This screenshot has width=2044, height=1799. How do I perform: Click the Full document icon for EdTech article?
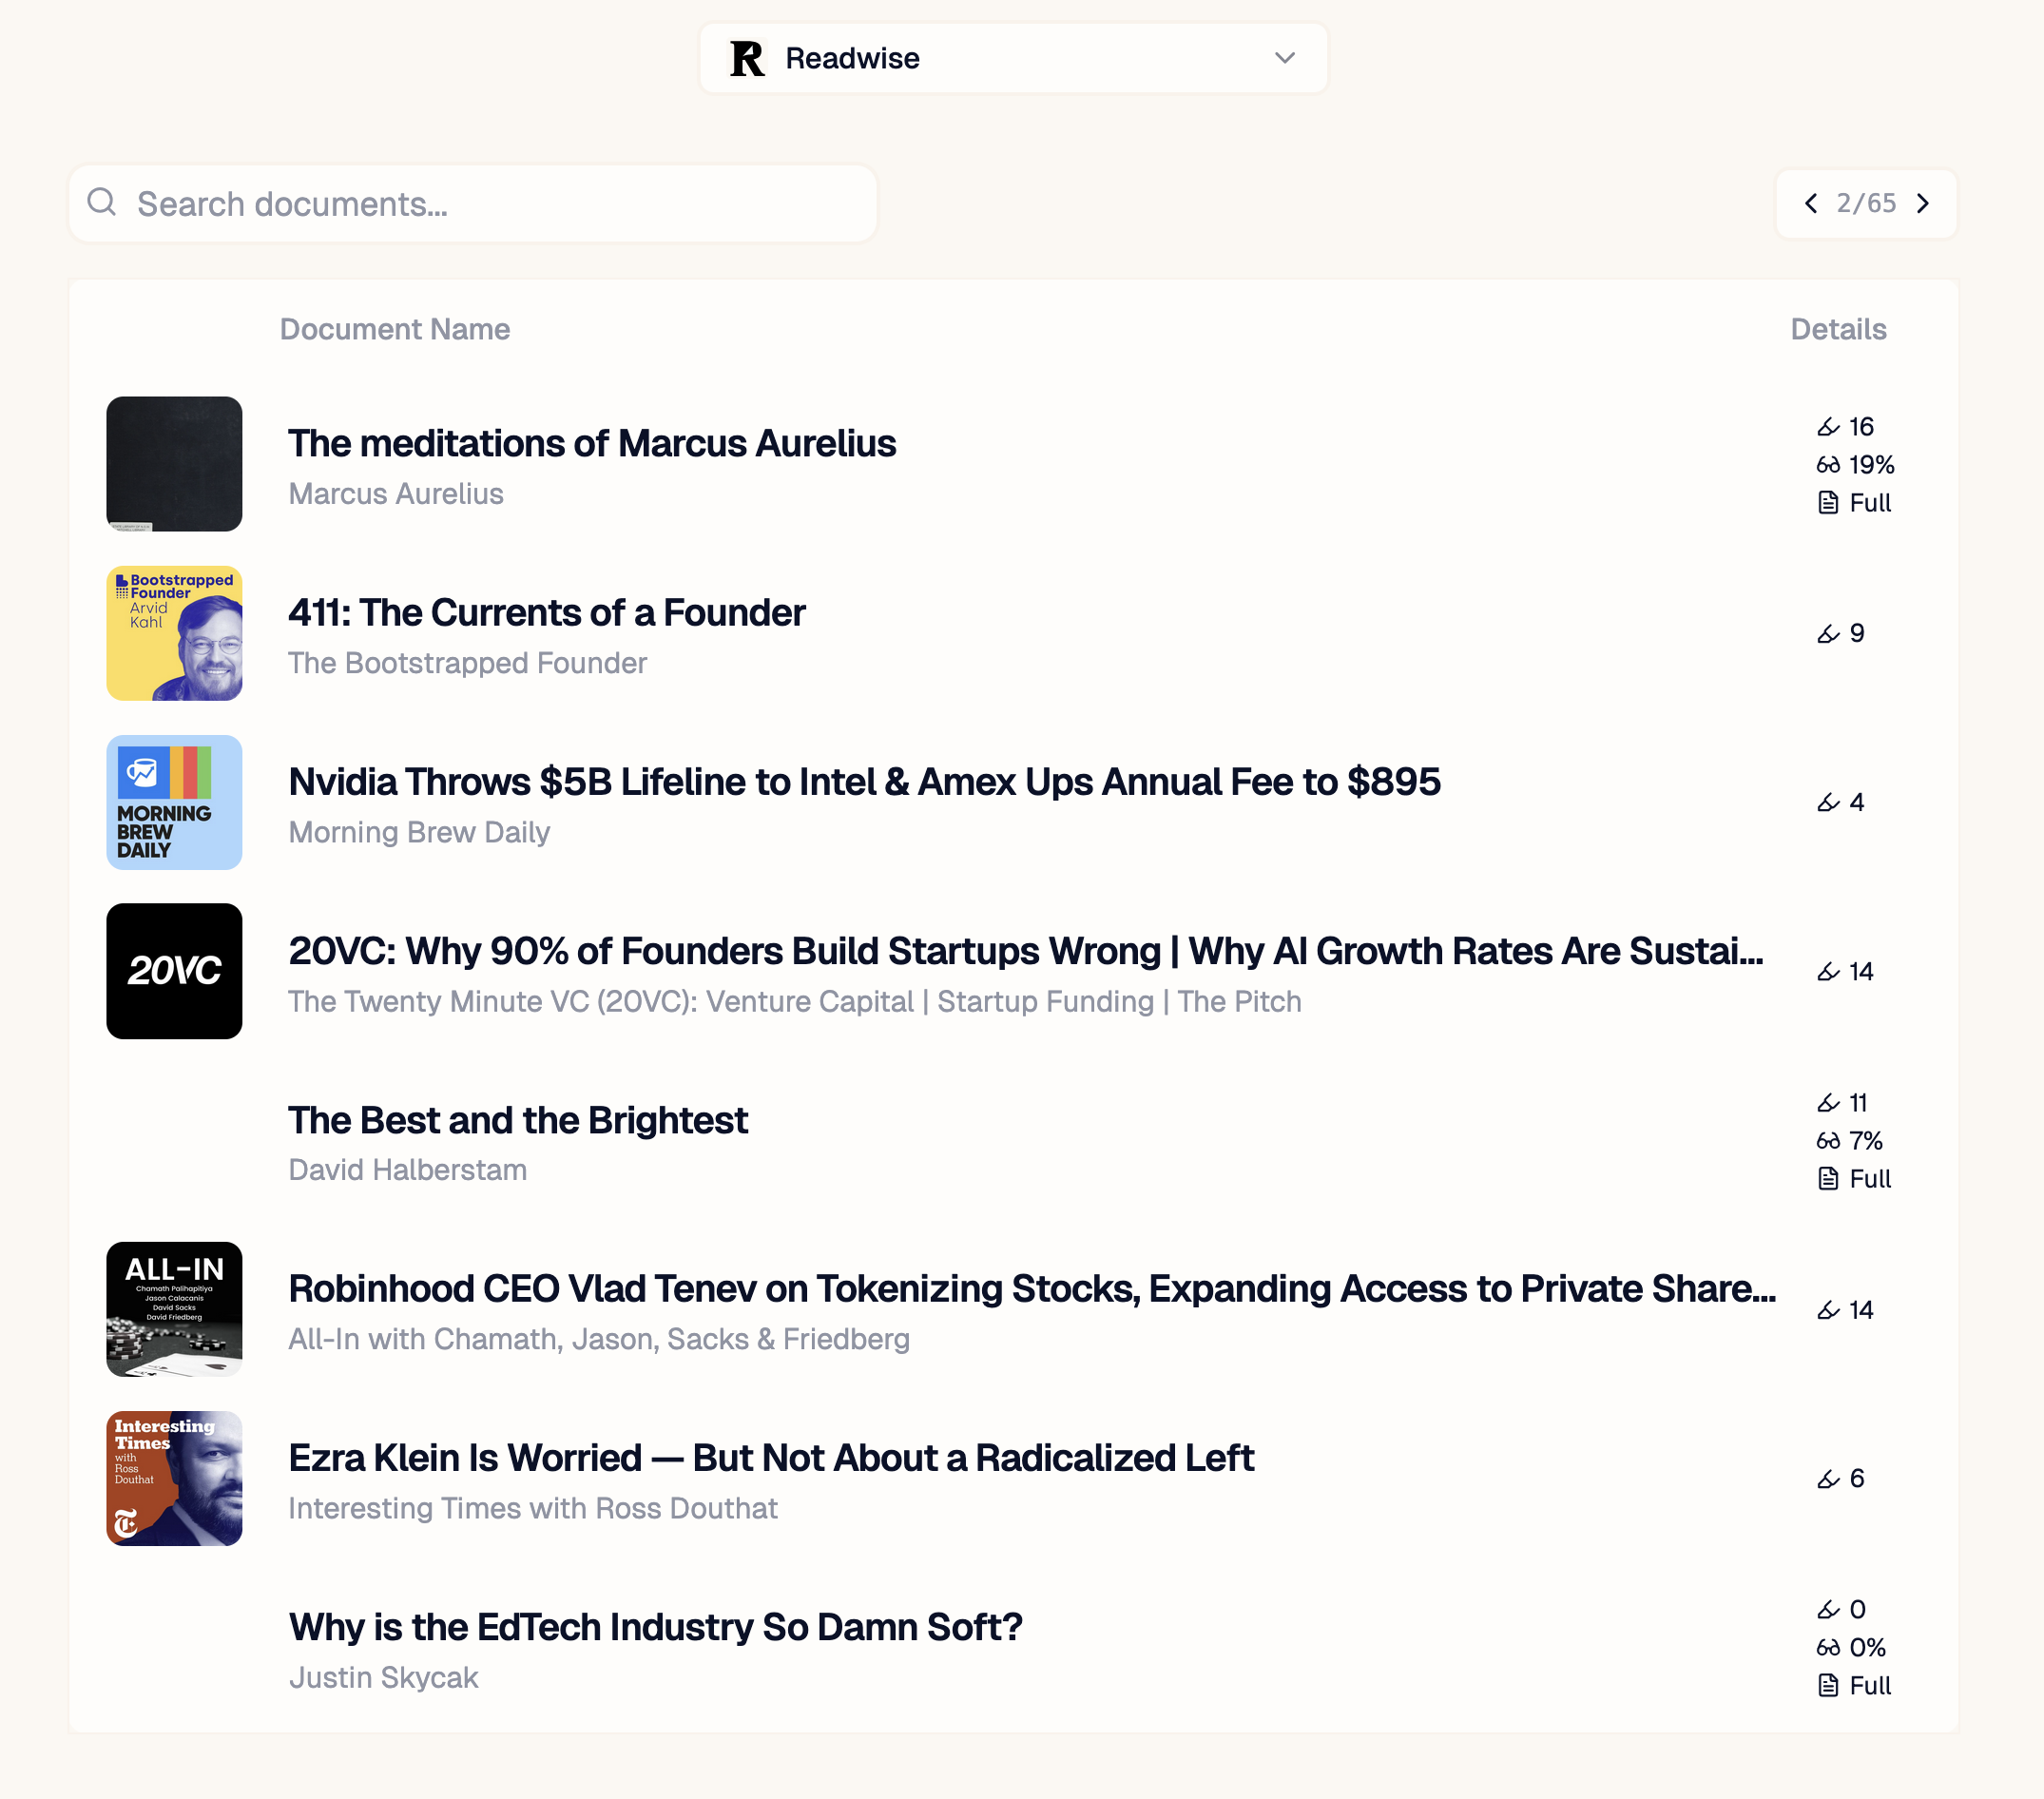click(x=1828, y=1686)
